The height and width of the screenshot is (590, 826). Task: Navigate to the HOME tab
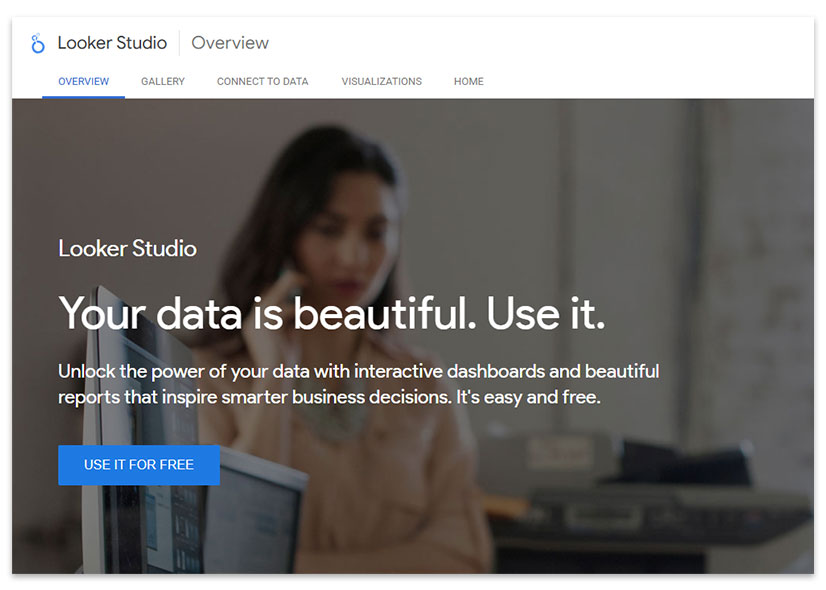[468, 81]
